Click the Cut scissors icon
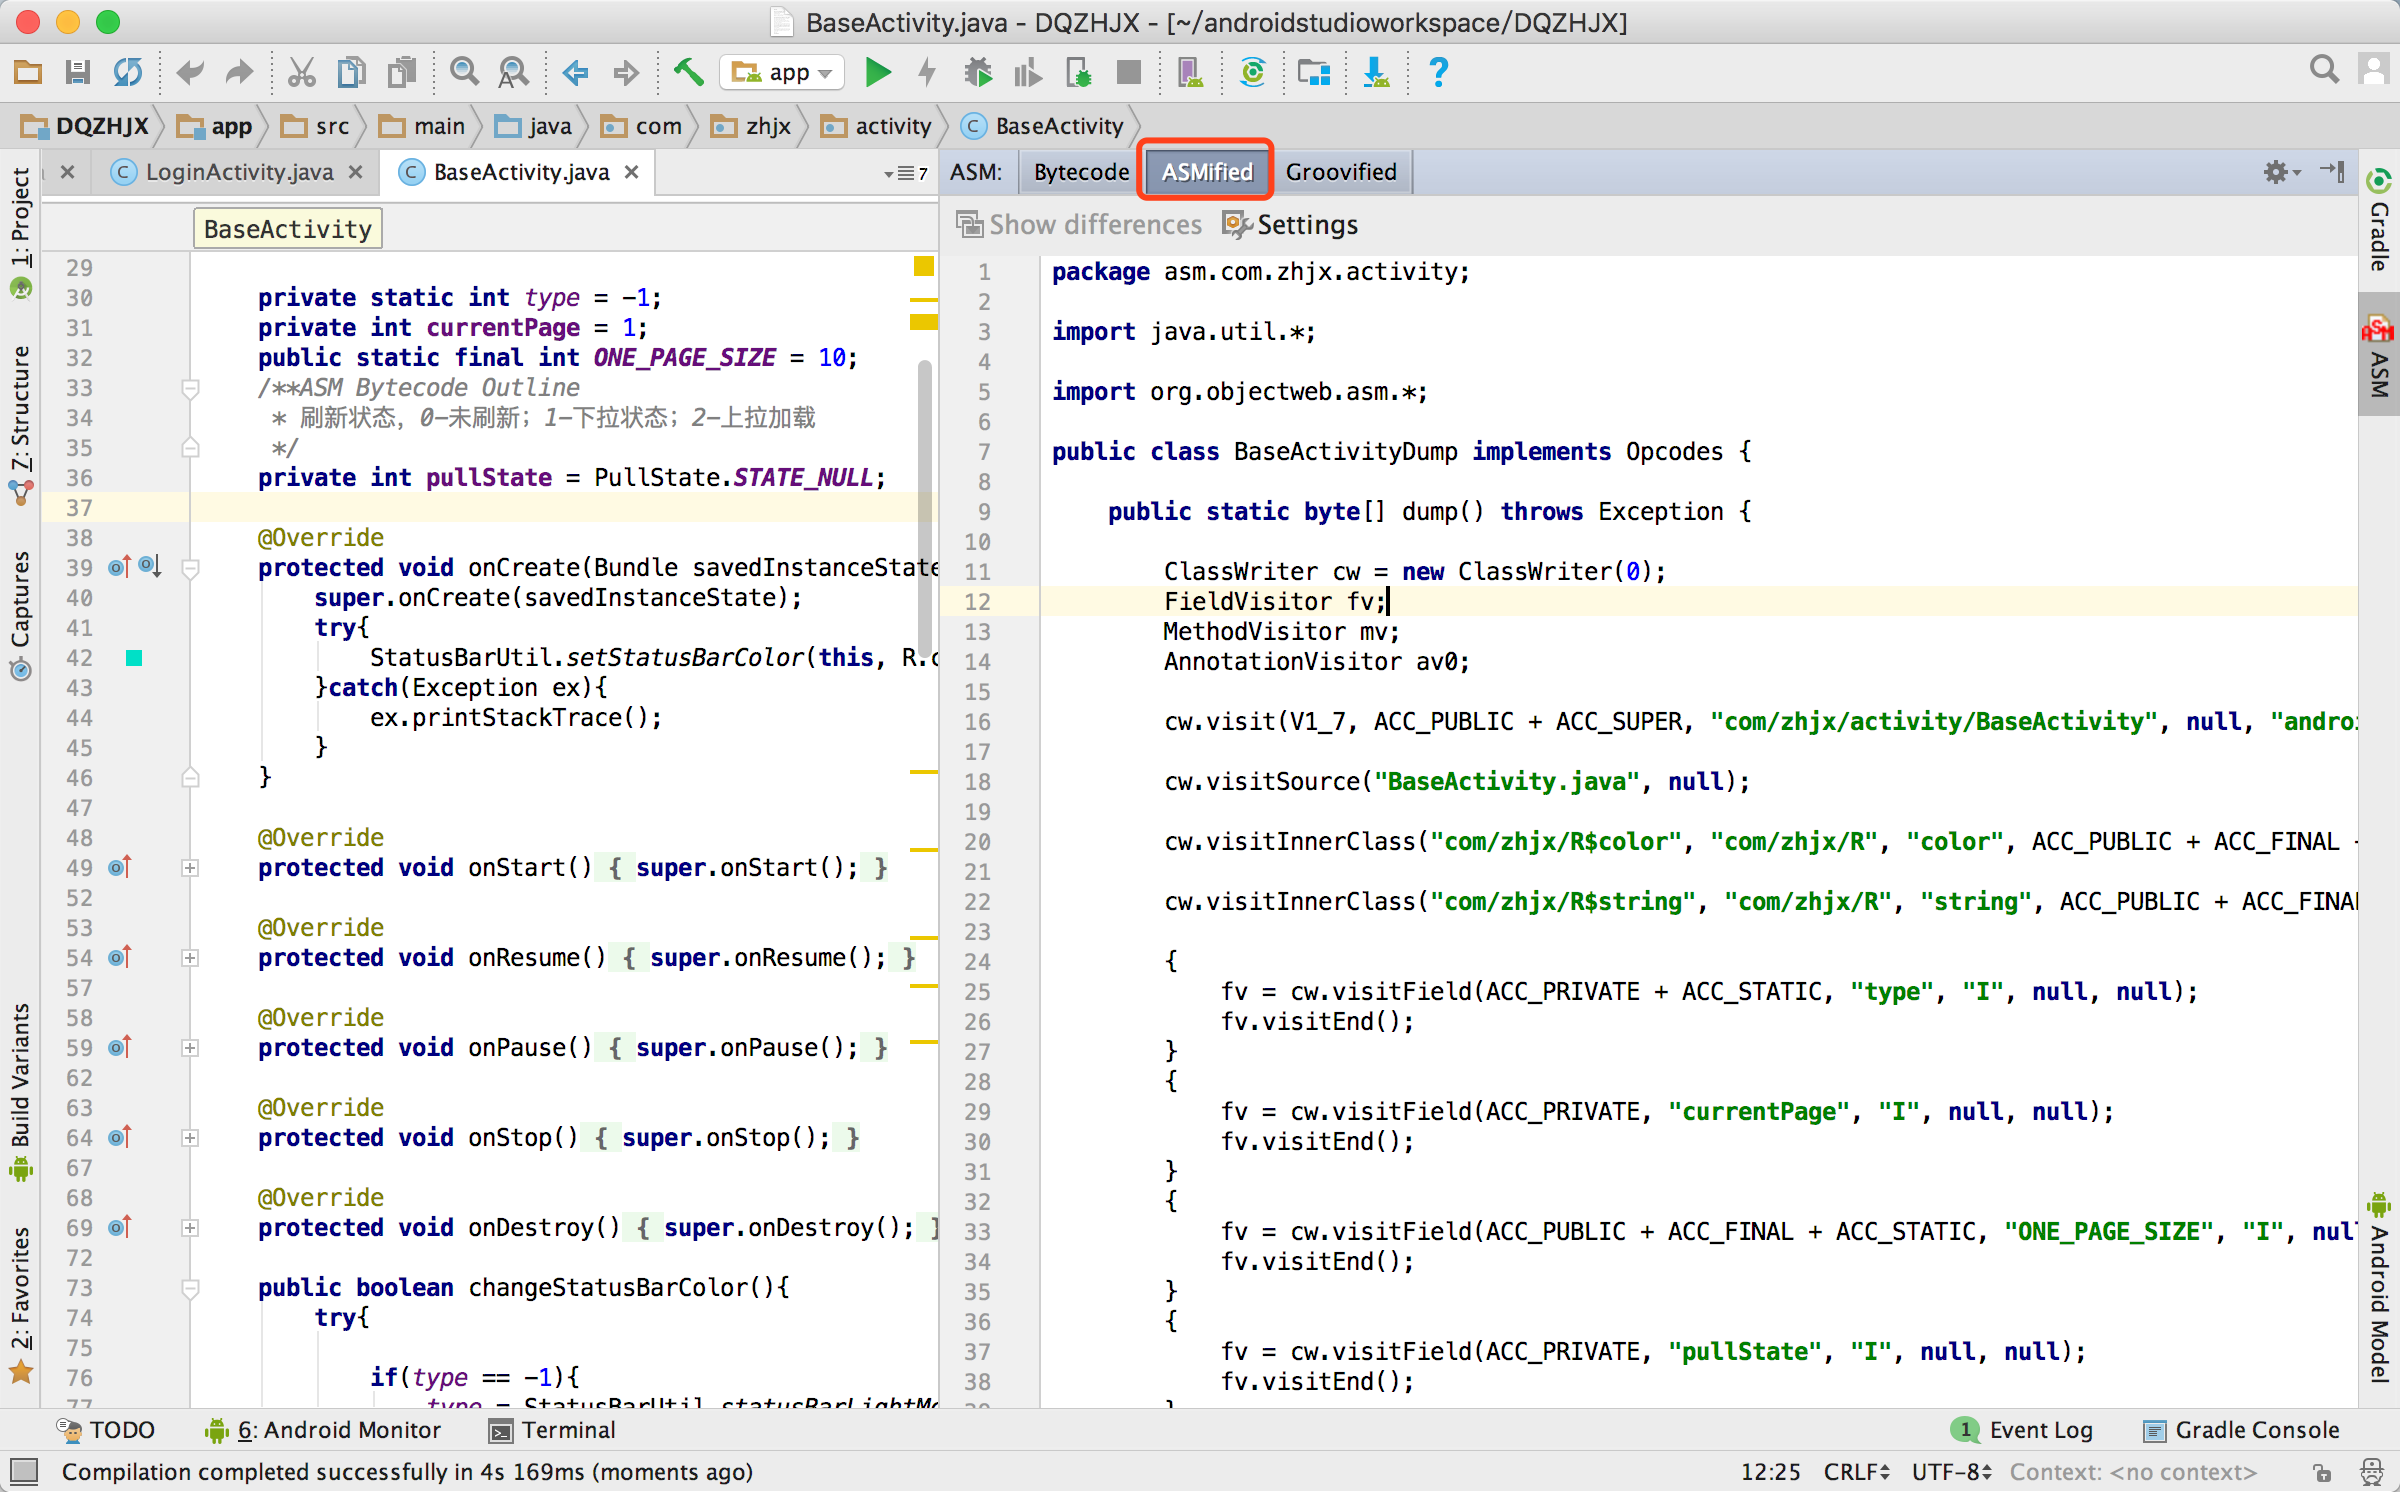Image resolution: width=2400 pixels, height=1492 pixels. [301, 72]
